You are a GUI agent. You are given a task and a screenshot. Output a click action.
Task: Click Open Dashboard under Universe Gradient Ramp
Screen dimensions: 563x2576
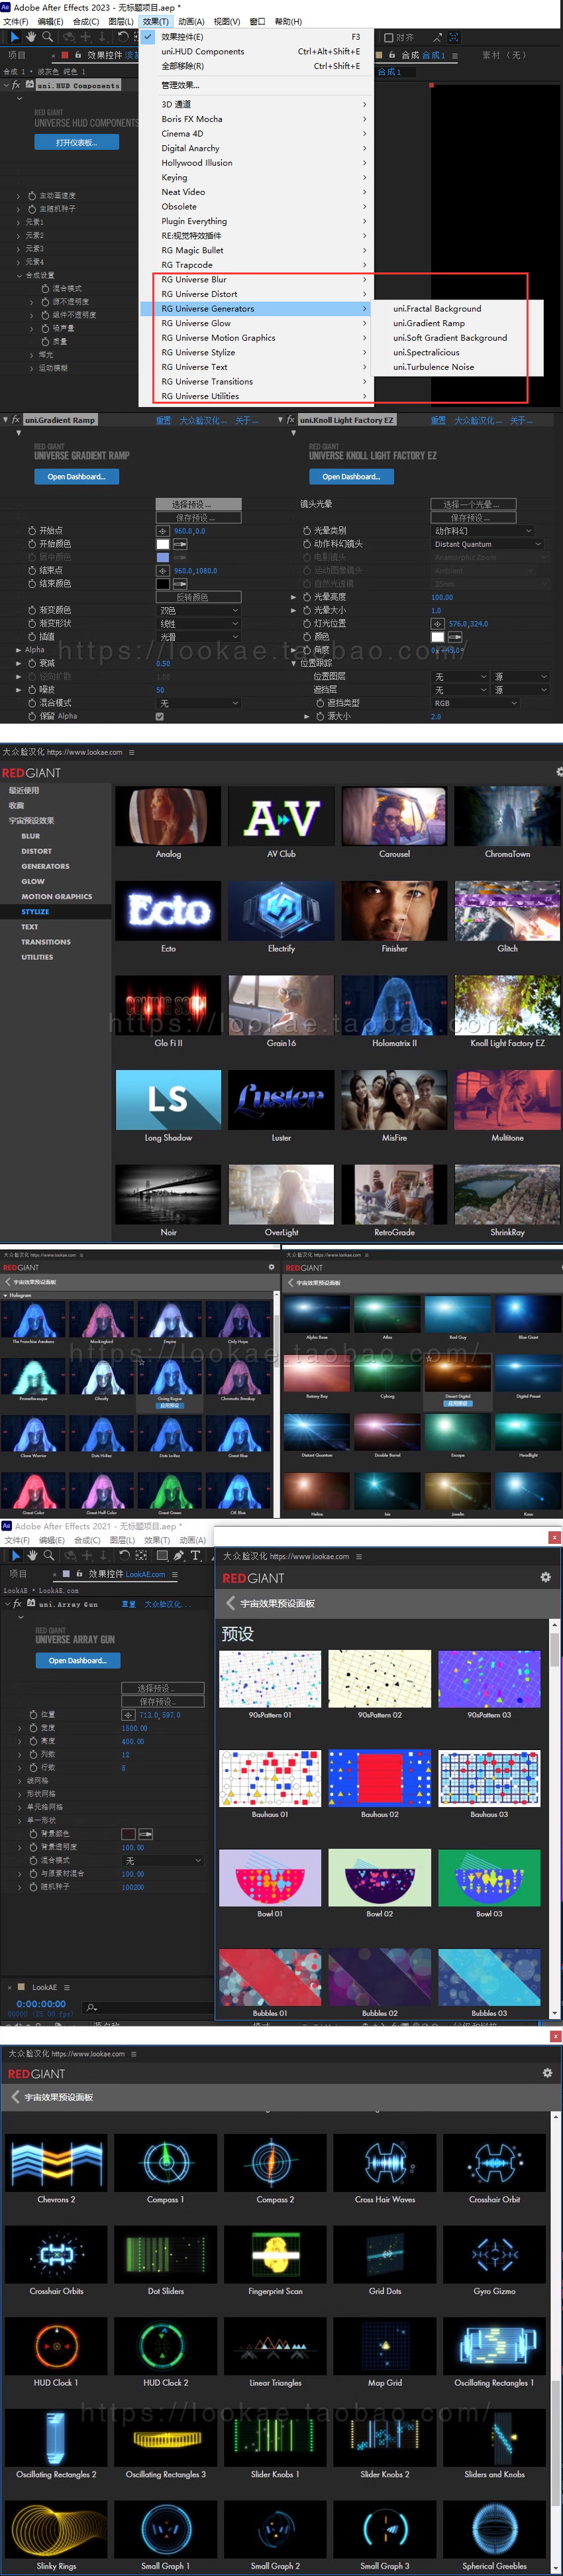tap(76, 477)
